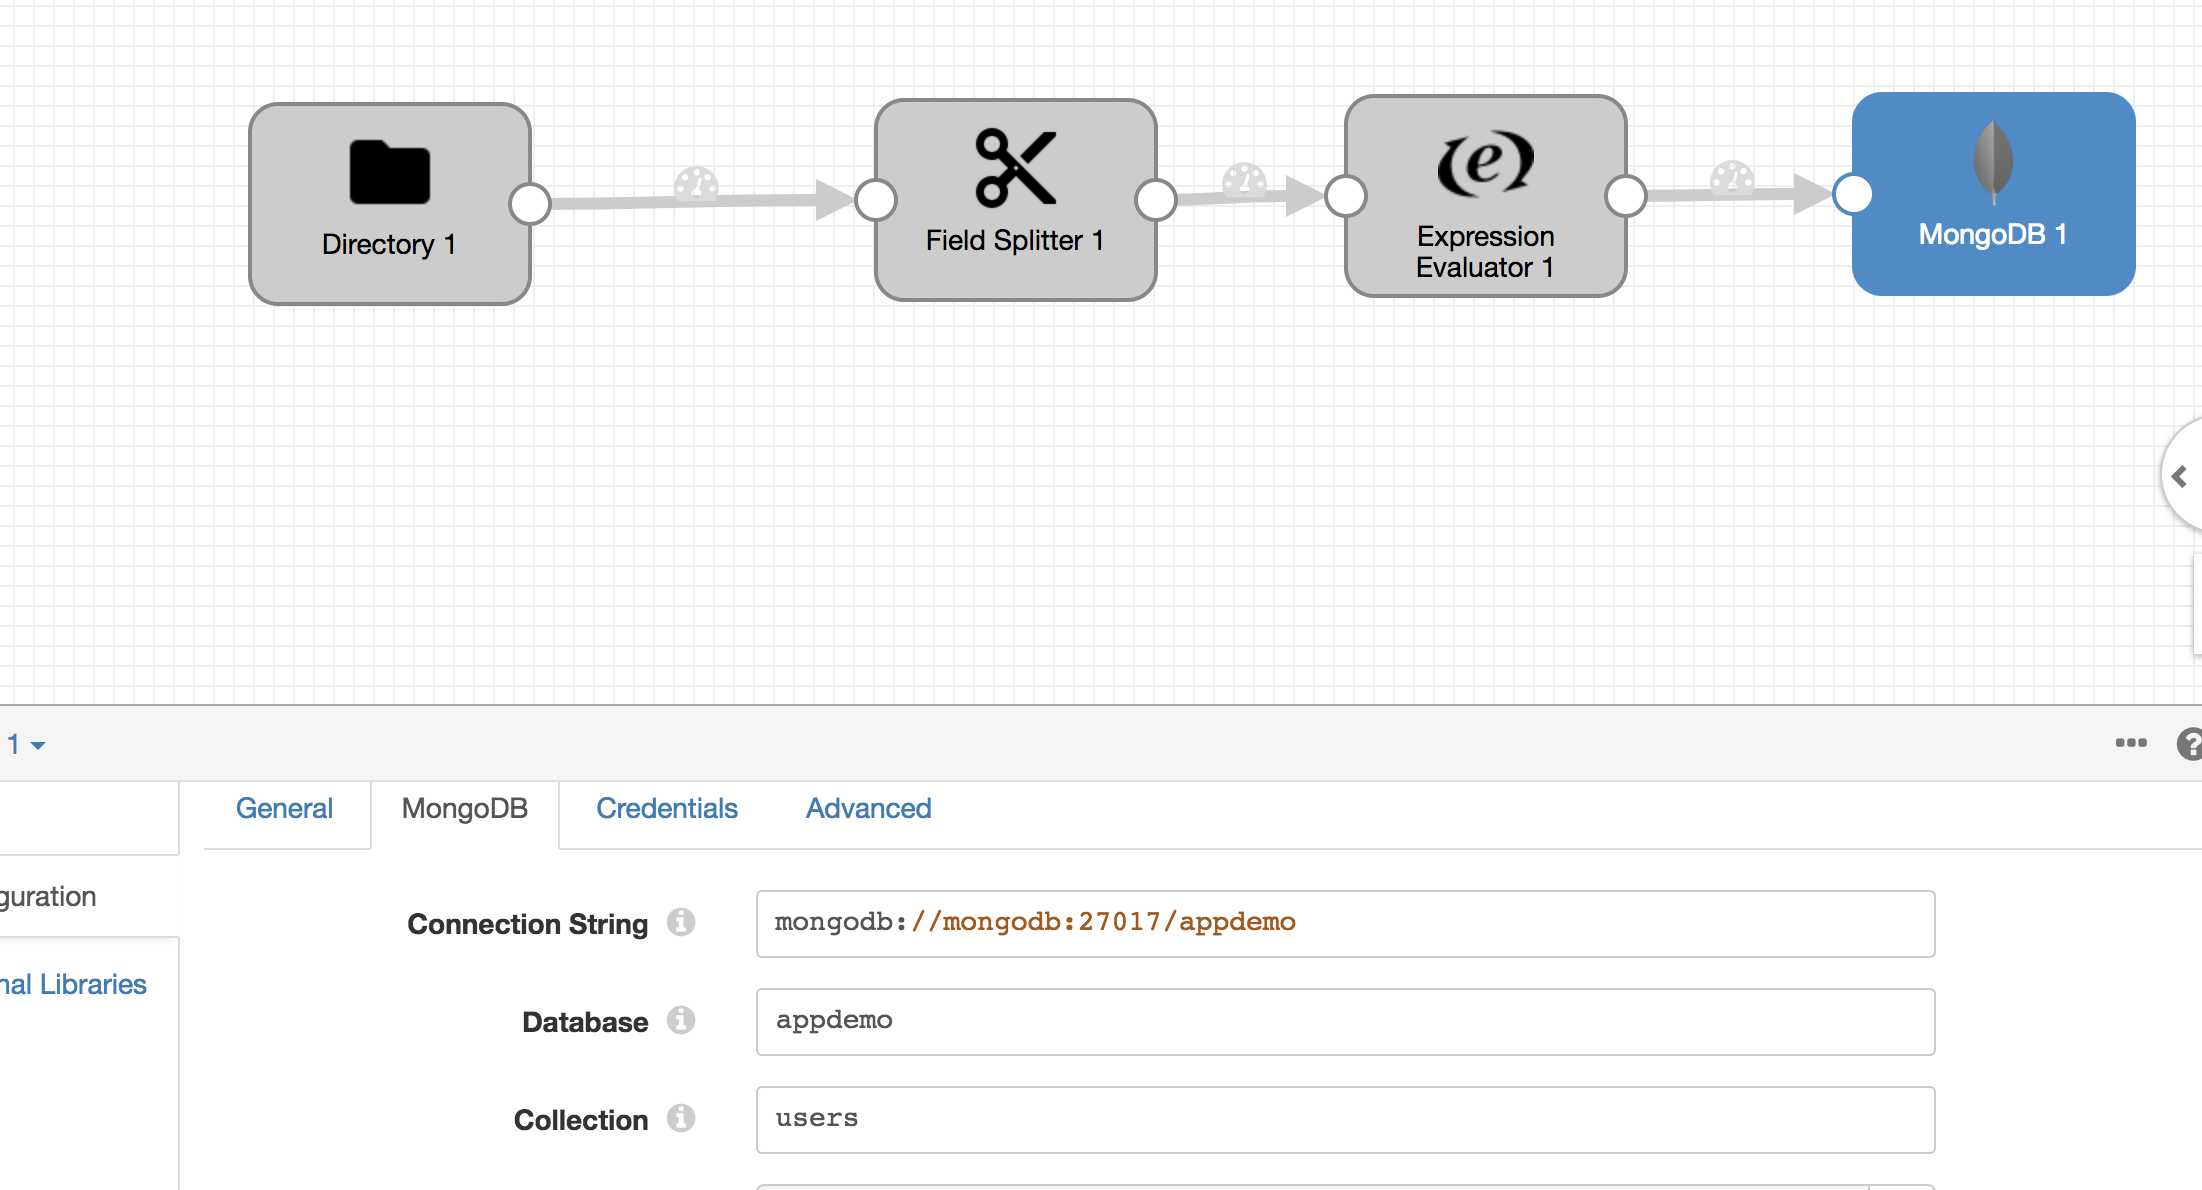Click the Field Splitter 1 input port
Screen dimensions: 2202x1190
point(876,200)
